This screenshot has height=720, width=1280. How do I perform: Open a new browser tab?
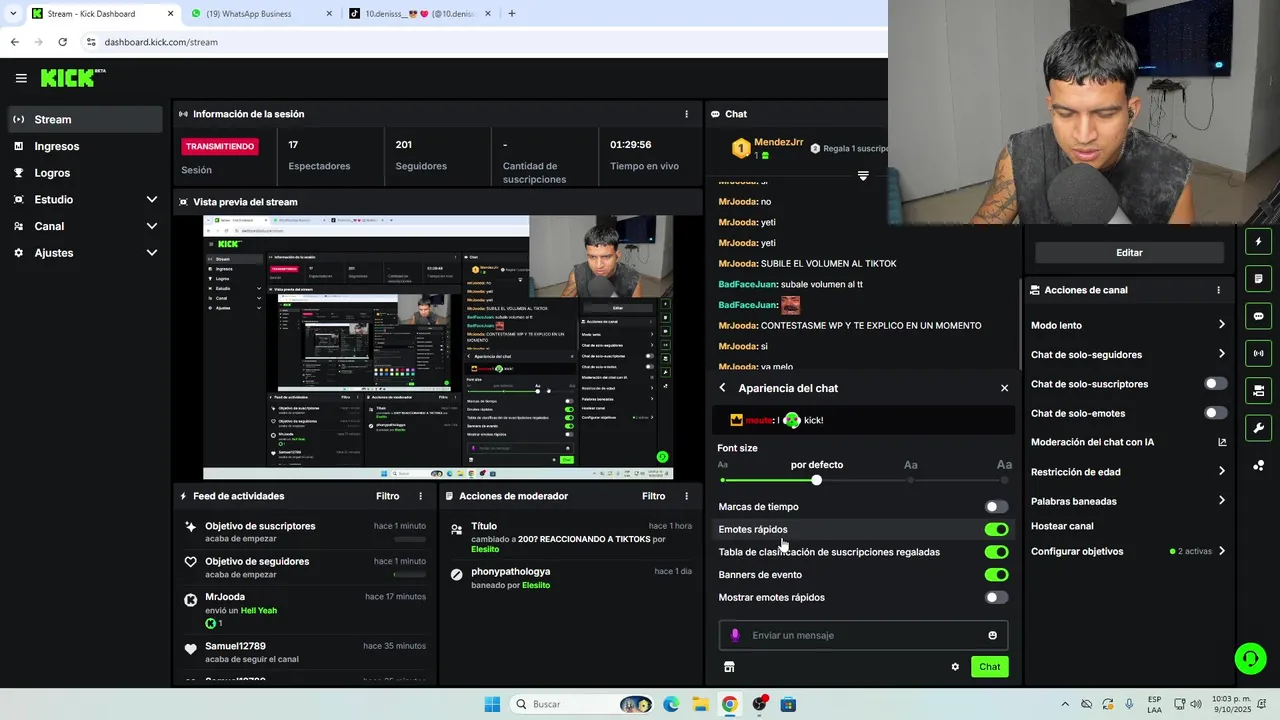pos(512,14)
